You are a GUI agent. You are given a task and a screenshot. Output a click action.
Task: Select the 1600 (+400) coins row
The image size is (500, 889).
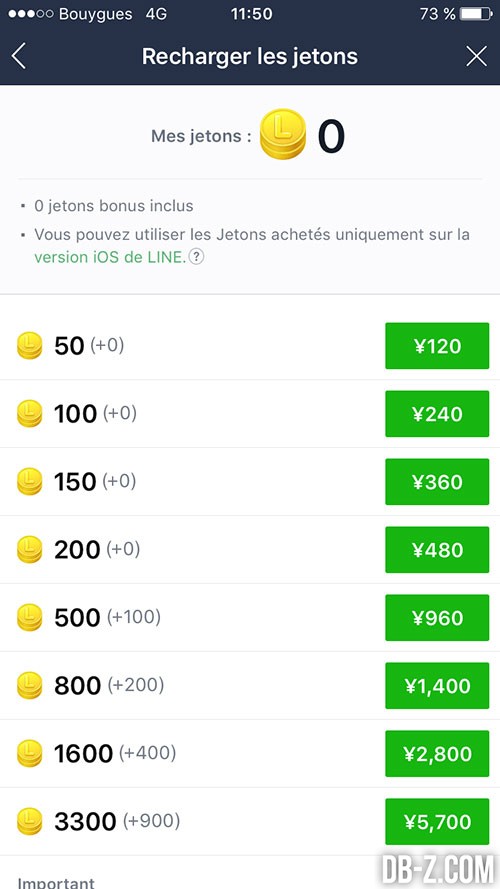click(250, 754)
